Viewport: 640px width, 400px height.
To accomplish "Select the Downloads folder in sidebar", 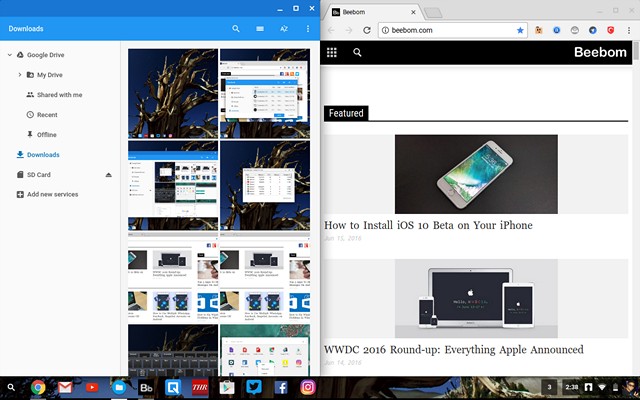I will pos(43,155).
